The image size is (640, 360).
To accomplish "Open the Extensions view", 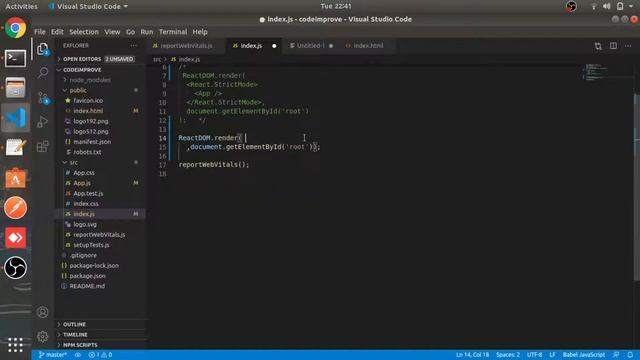I will click(43, 146).
